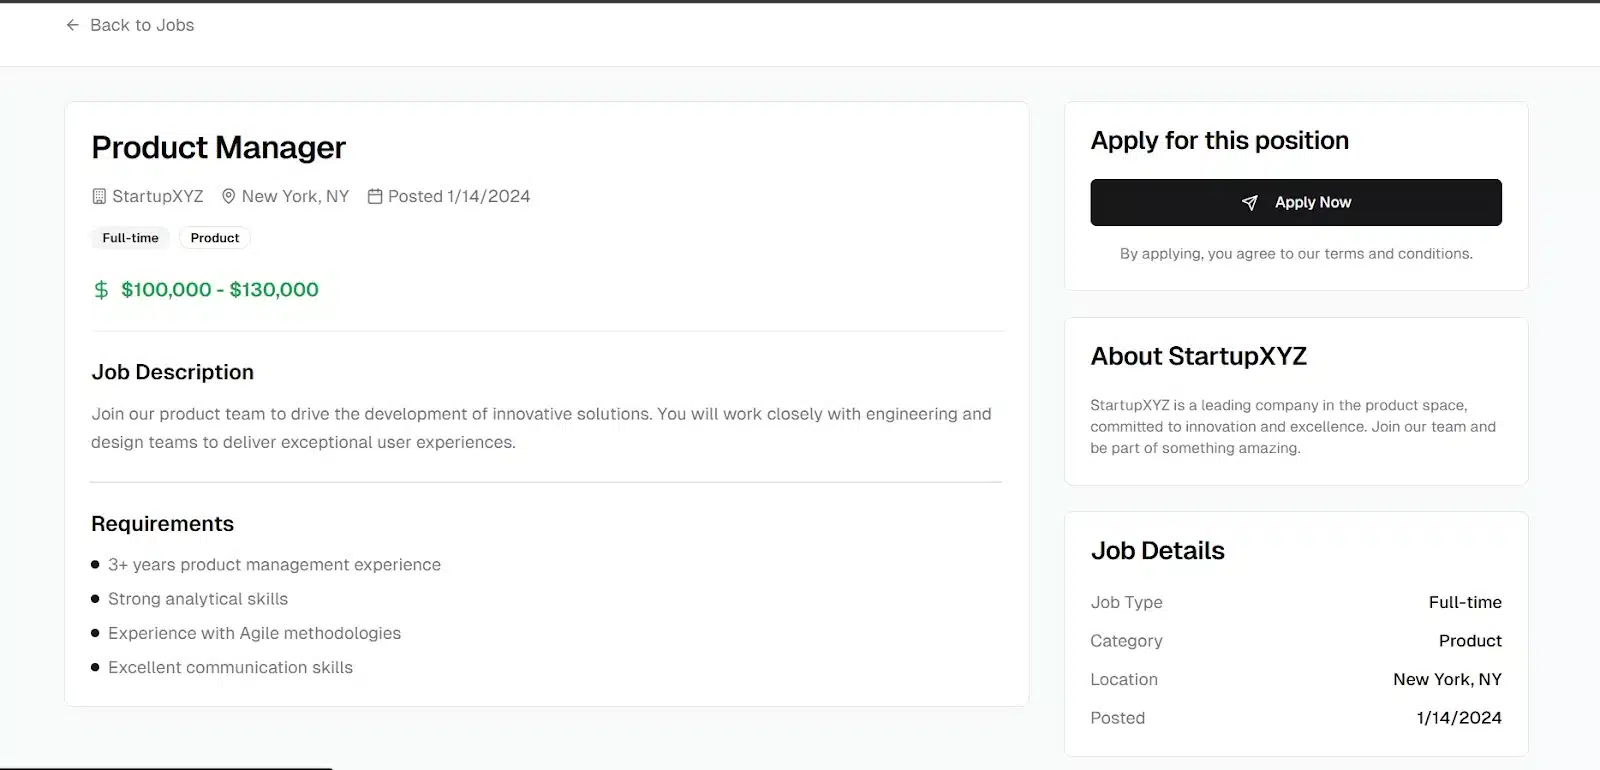
Task: Click the Job Description heading
Action: [173, 372]
